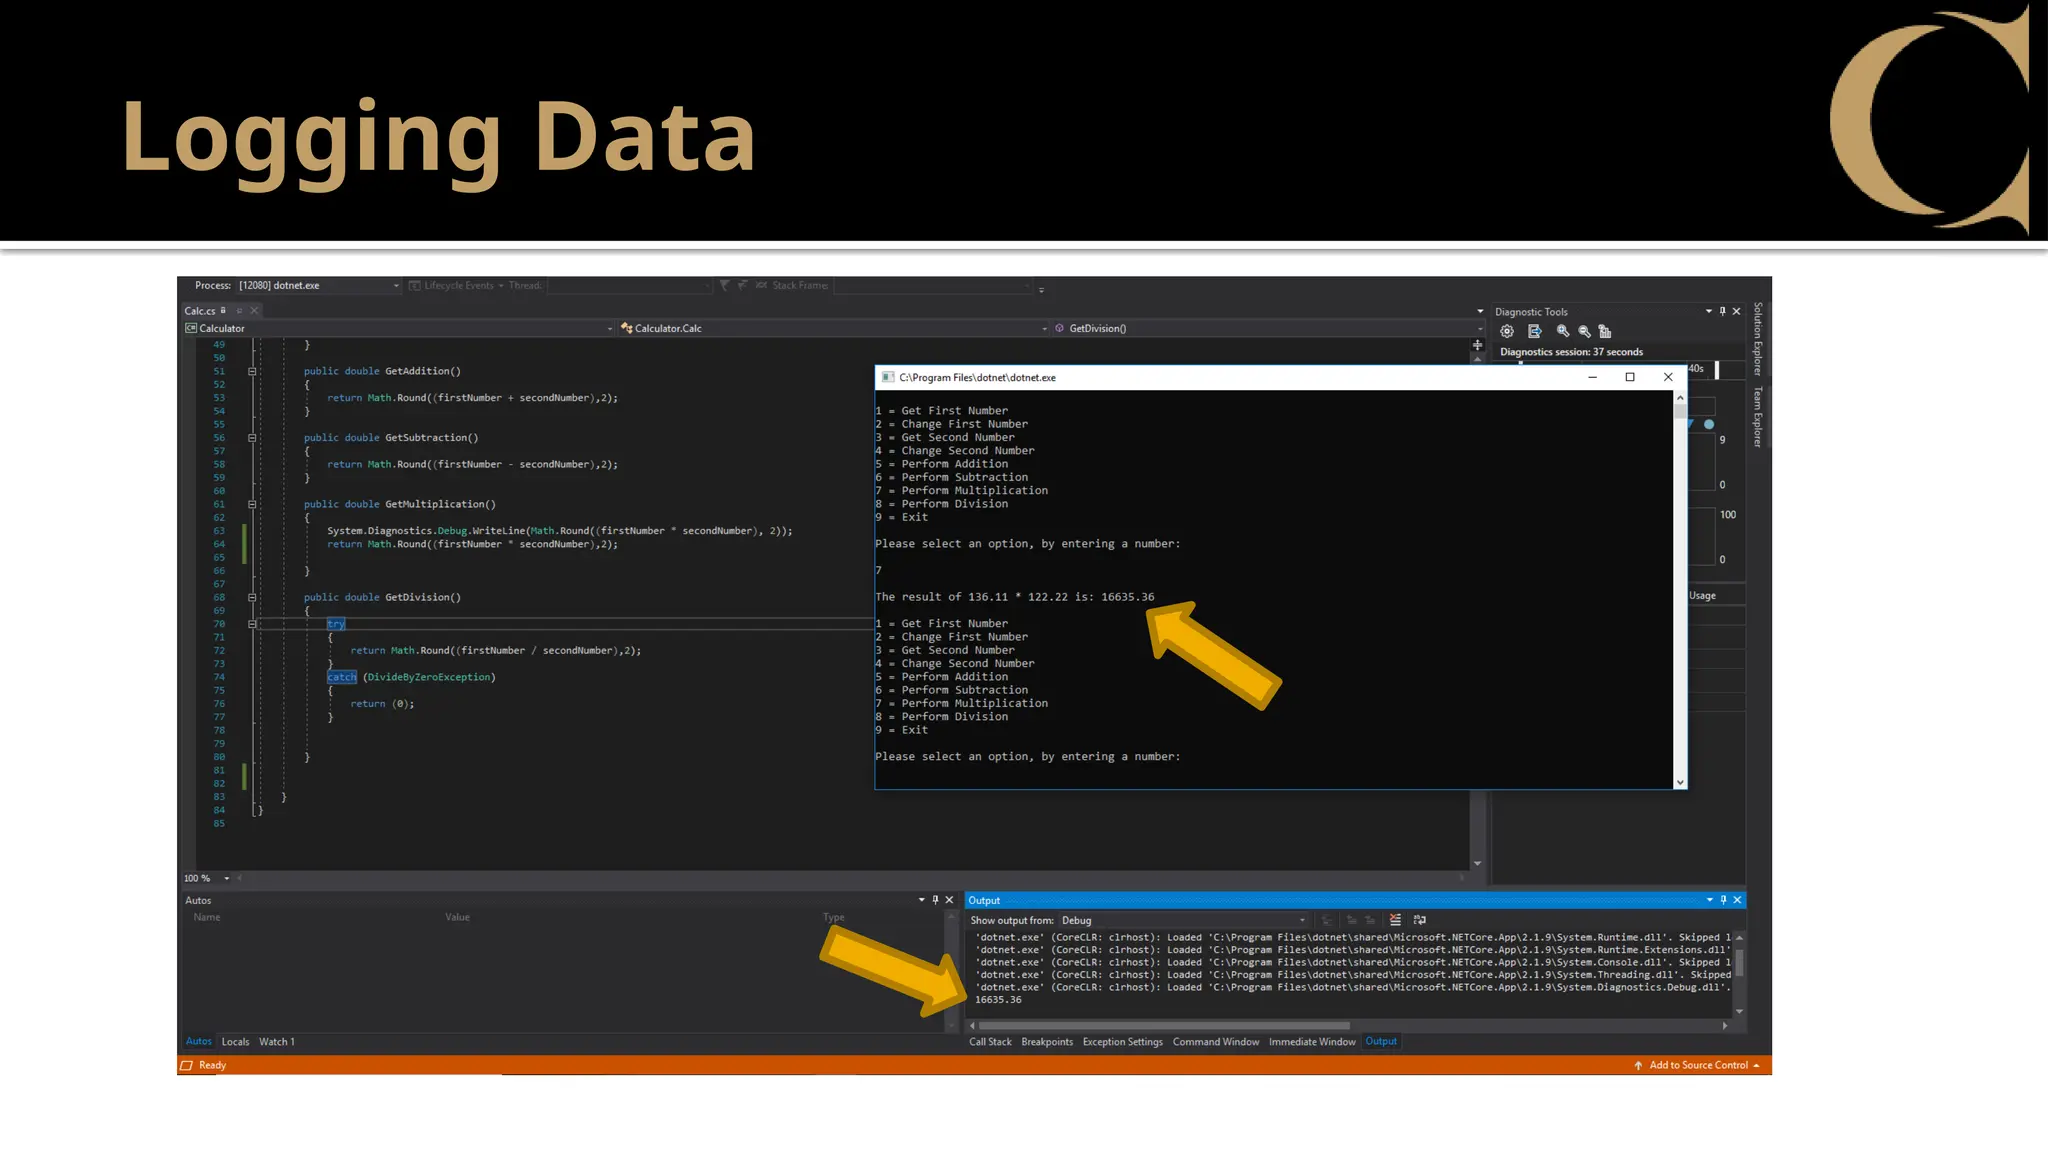Collapse the GetMultiplication method outline toggle
The width and height of the screenshot is (2048, 1152).
252,504
